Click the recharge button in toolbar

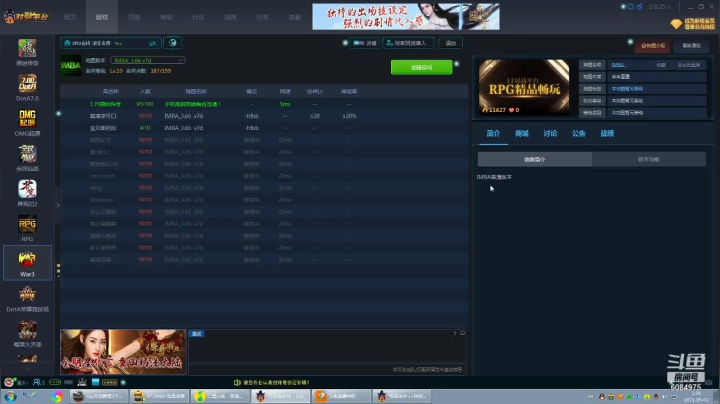365,43
